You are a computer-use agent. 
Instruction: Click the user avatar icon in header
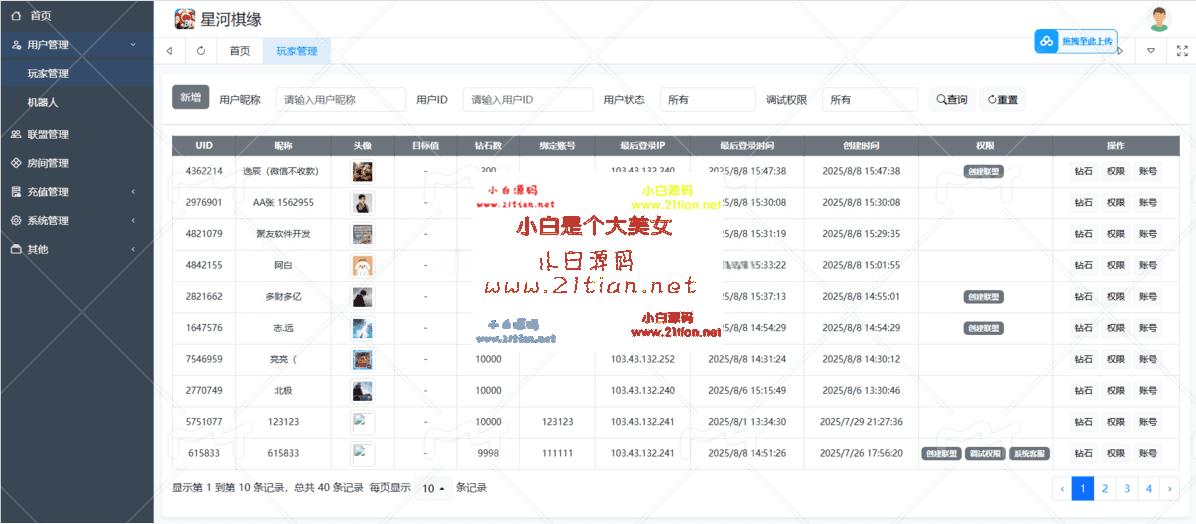pyautogui.click(x=1159, y=19)
